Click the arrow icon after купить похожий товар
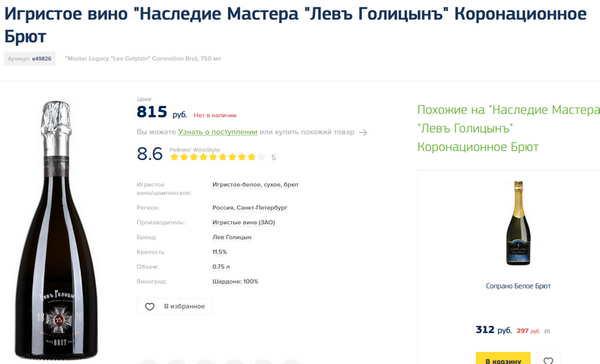 click(x=363, y=132)
